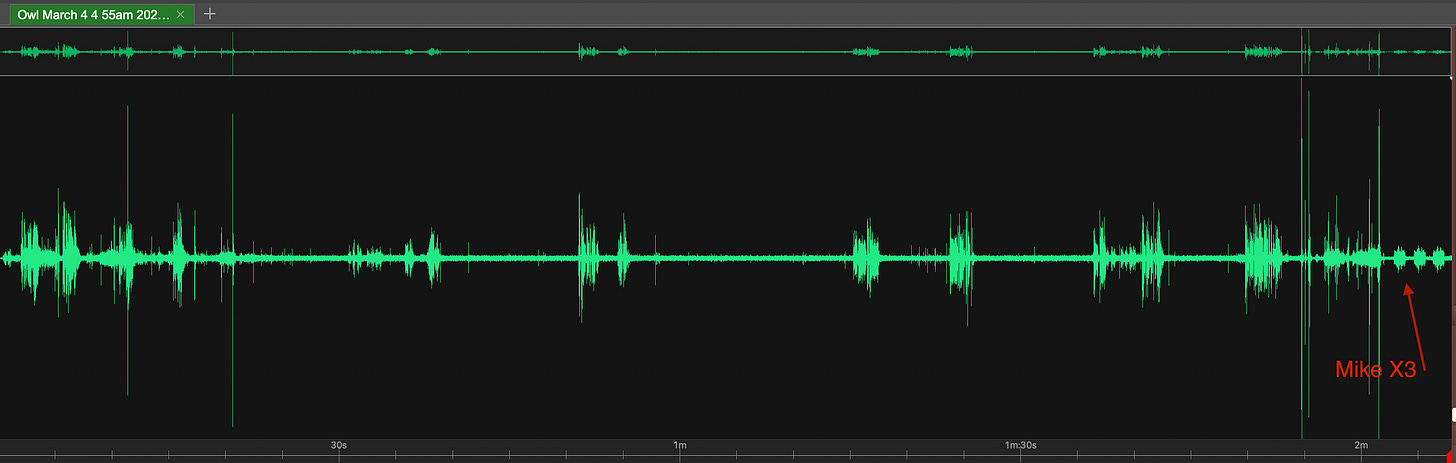The width and height of the screenshot is (1456, 463).
Task: Add a new tab with the plus button
Action: 209,14
